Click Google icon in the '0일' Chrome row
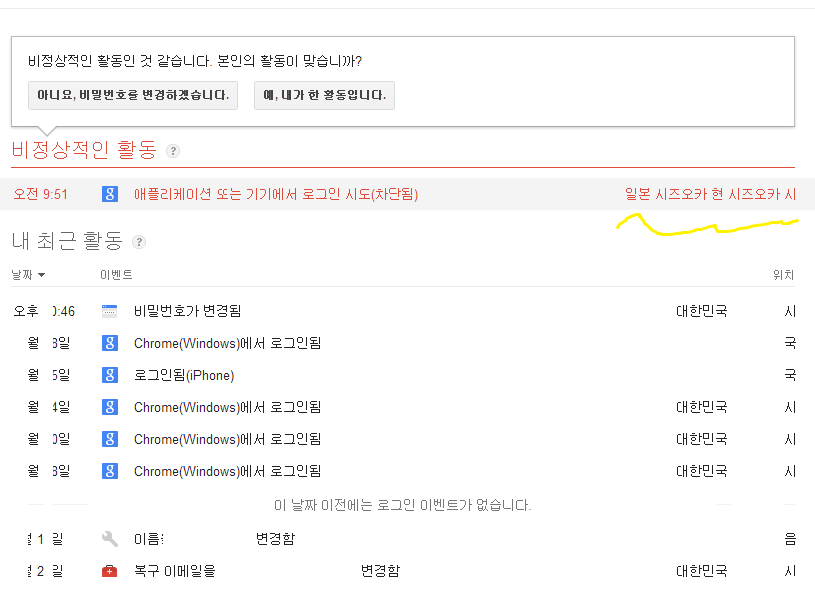 (110, 439)
